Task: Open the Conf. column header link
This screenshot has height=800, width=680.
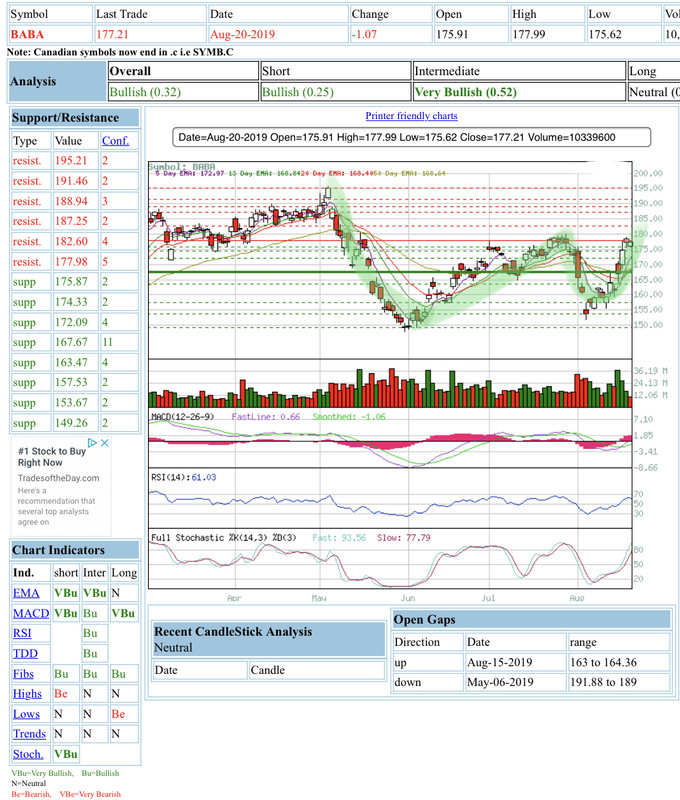Action: click(115, 140)
